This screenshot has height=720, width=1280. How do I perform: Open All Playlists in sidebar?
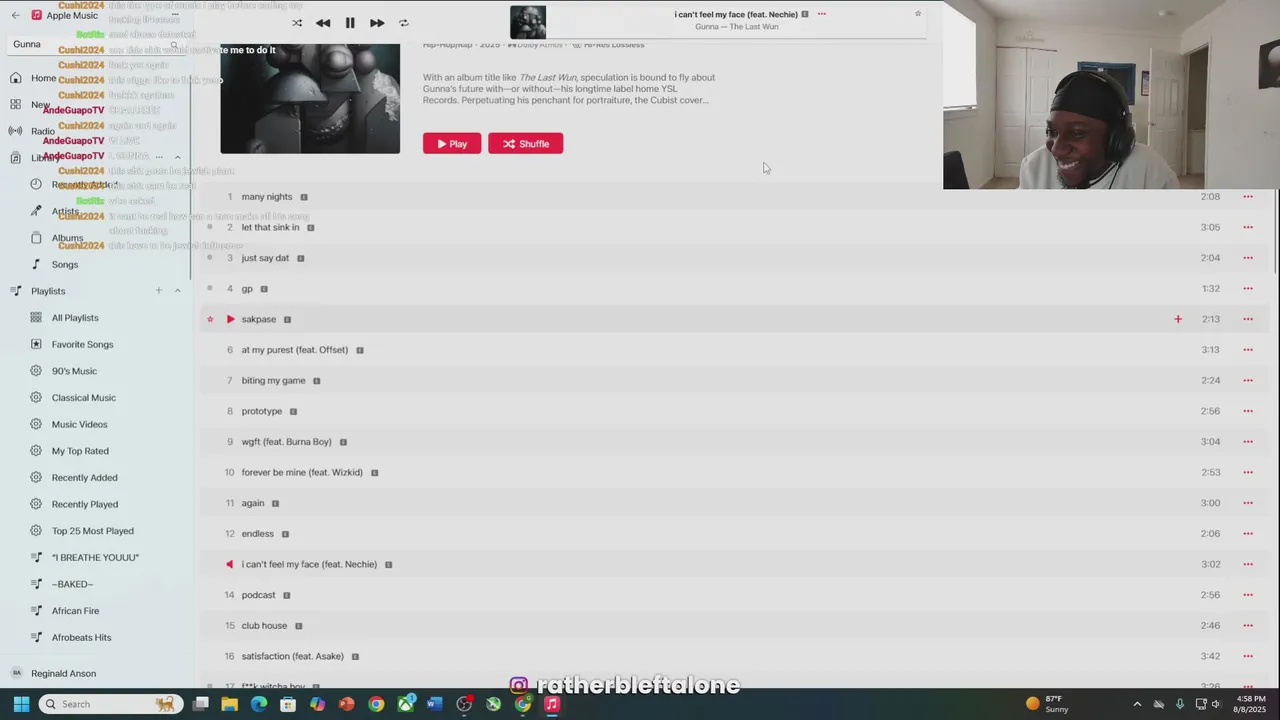[x=75, y=318]
